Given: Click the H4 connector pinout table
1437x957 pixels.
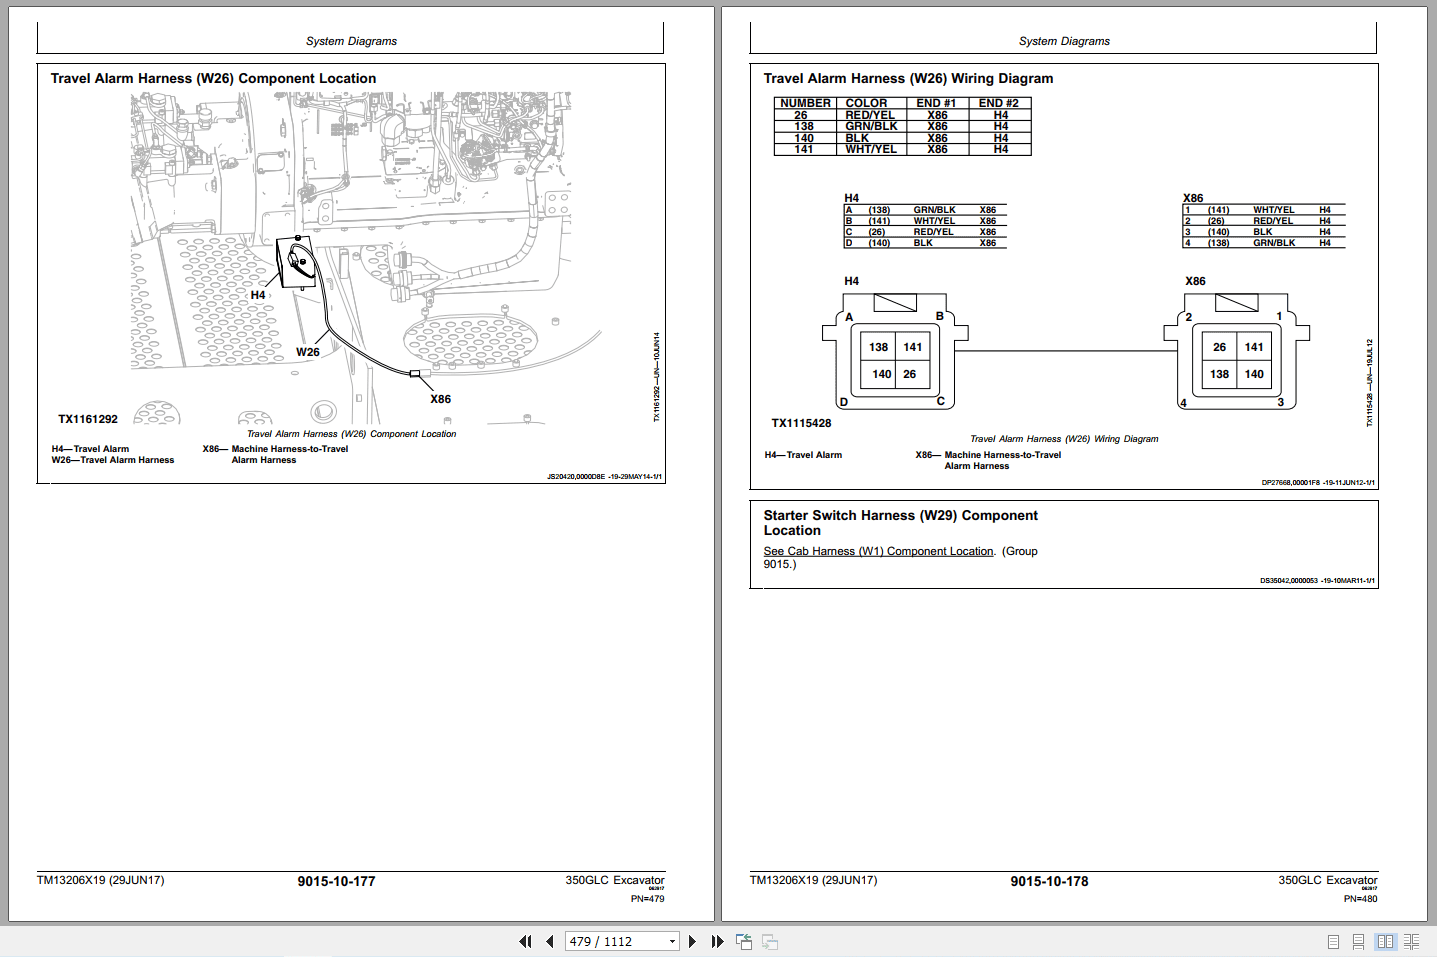Looking at the screenshot, I should 925,225.
